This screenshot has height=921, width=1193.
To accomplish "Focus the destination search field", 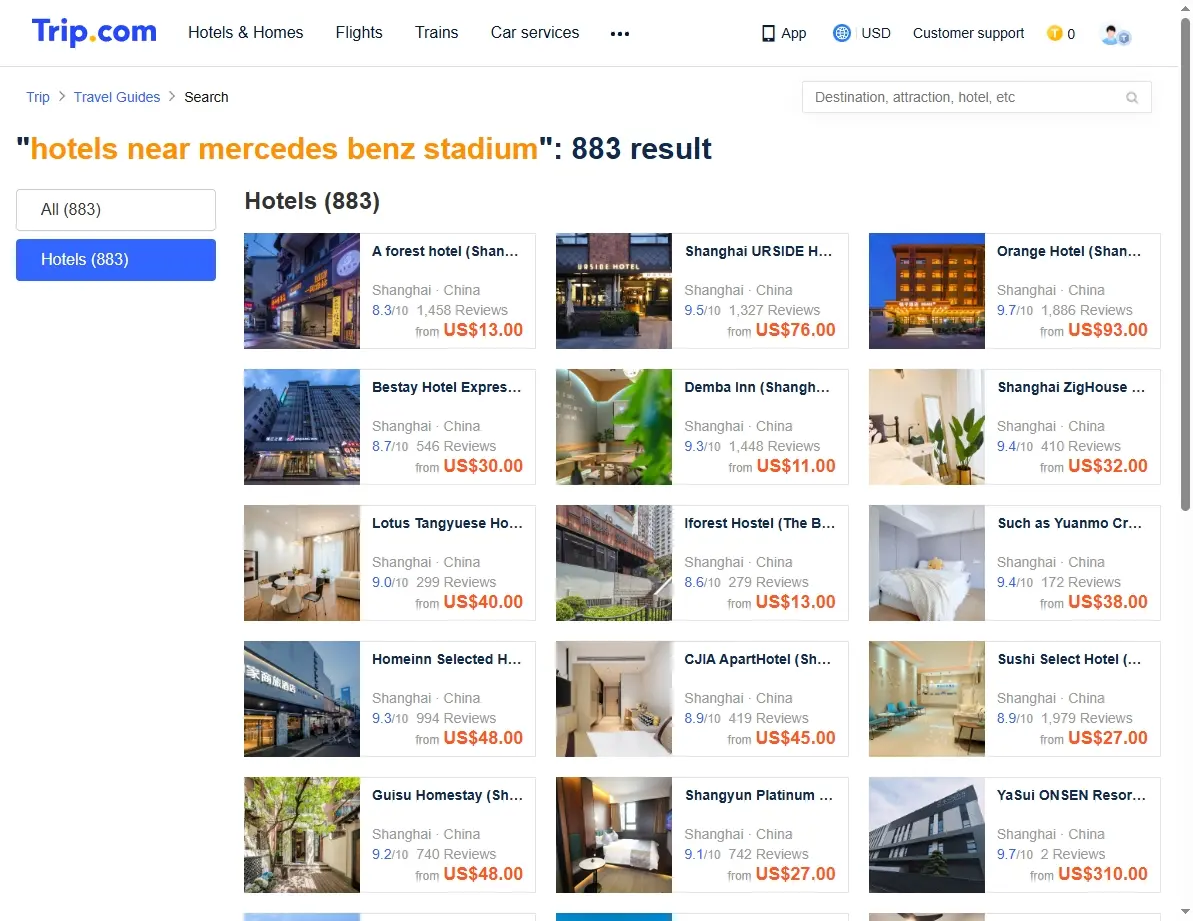I will click(x=976, y=97).
